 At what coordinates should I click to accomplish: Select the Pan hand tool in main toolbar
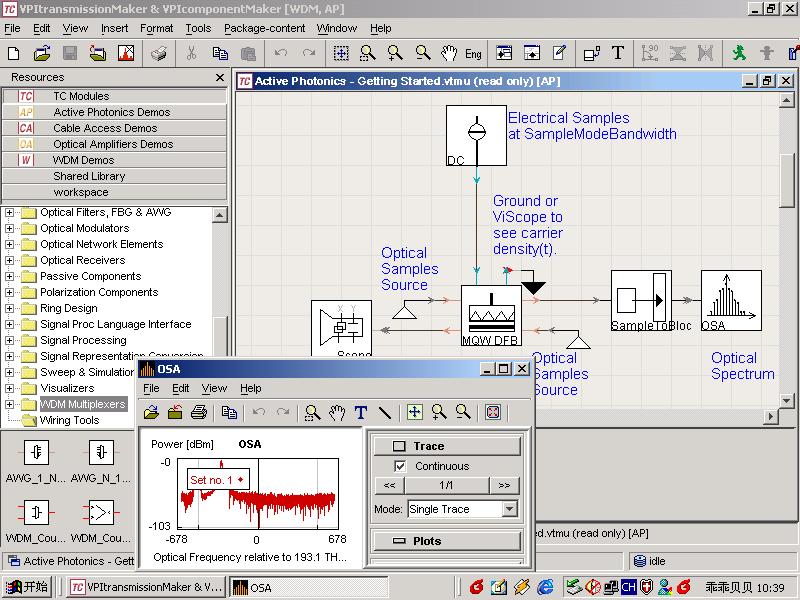coord(449,53)
